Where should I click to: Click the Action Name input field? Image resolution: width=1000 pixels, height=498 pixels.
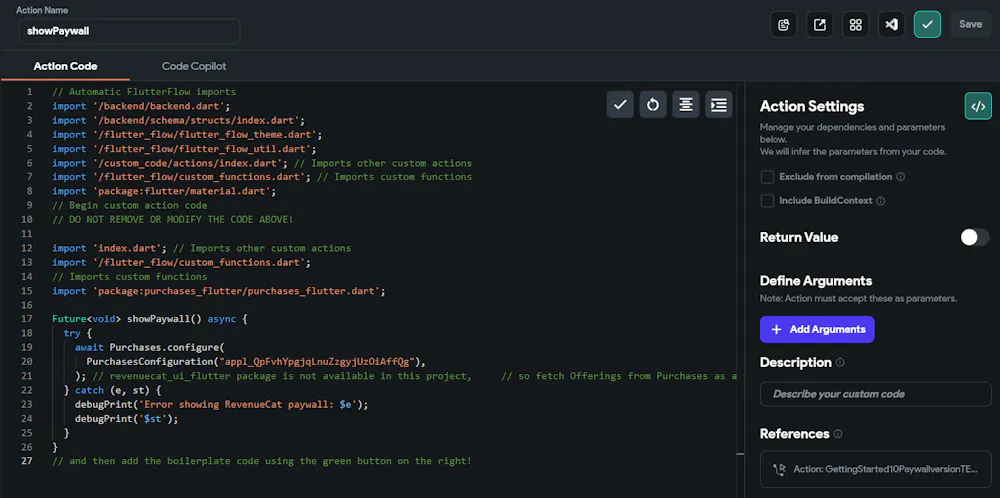129,31
